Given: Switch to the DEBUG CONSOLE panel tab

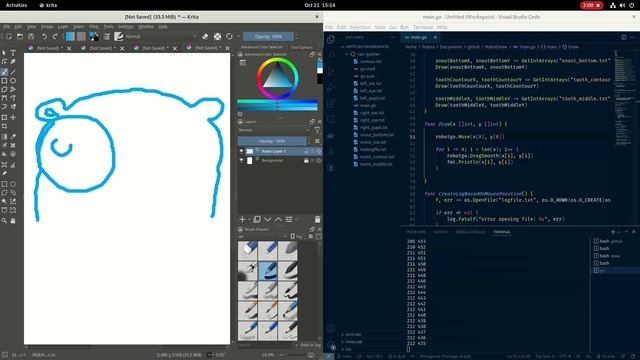Looking at the screenshot, I should (470, 232).
